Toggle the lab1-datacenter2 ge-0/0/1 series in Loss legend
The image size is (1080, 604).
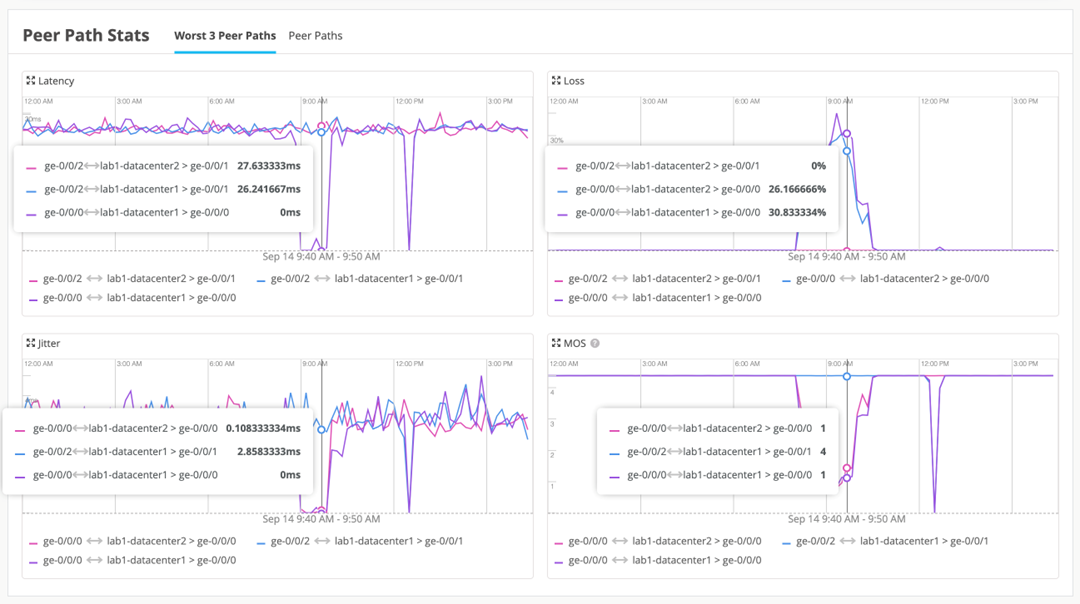tap(660, 279)
